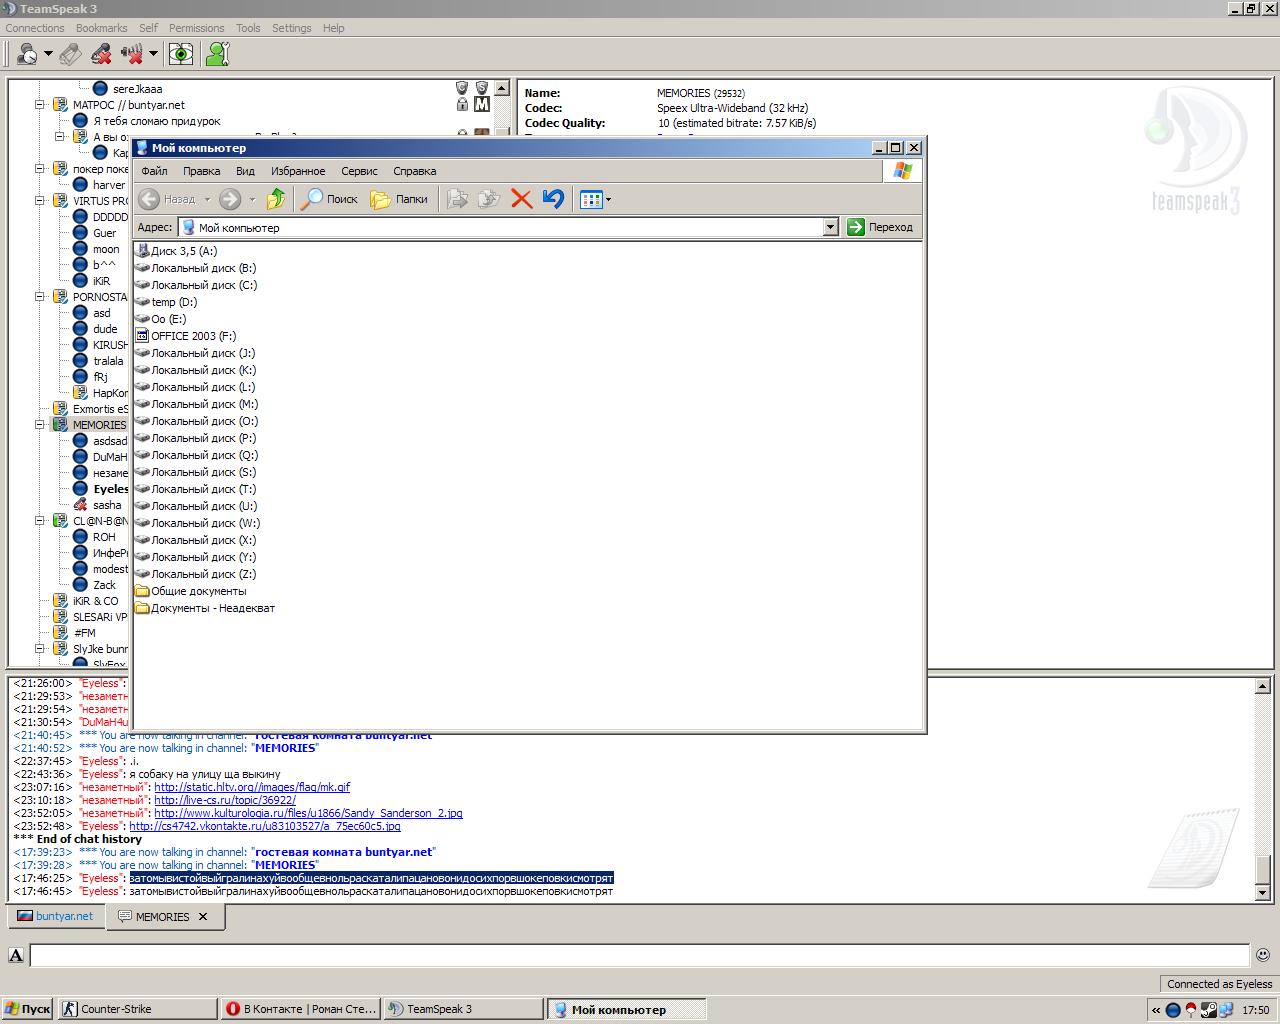Viewport: 1280px width, 1024px height.
Task: Open the contacts manager toolbar icon
Action: tap(217, 54)
